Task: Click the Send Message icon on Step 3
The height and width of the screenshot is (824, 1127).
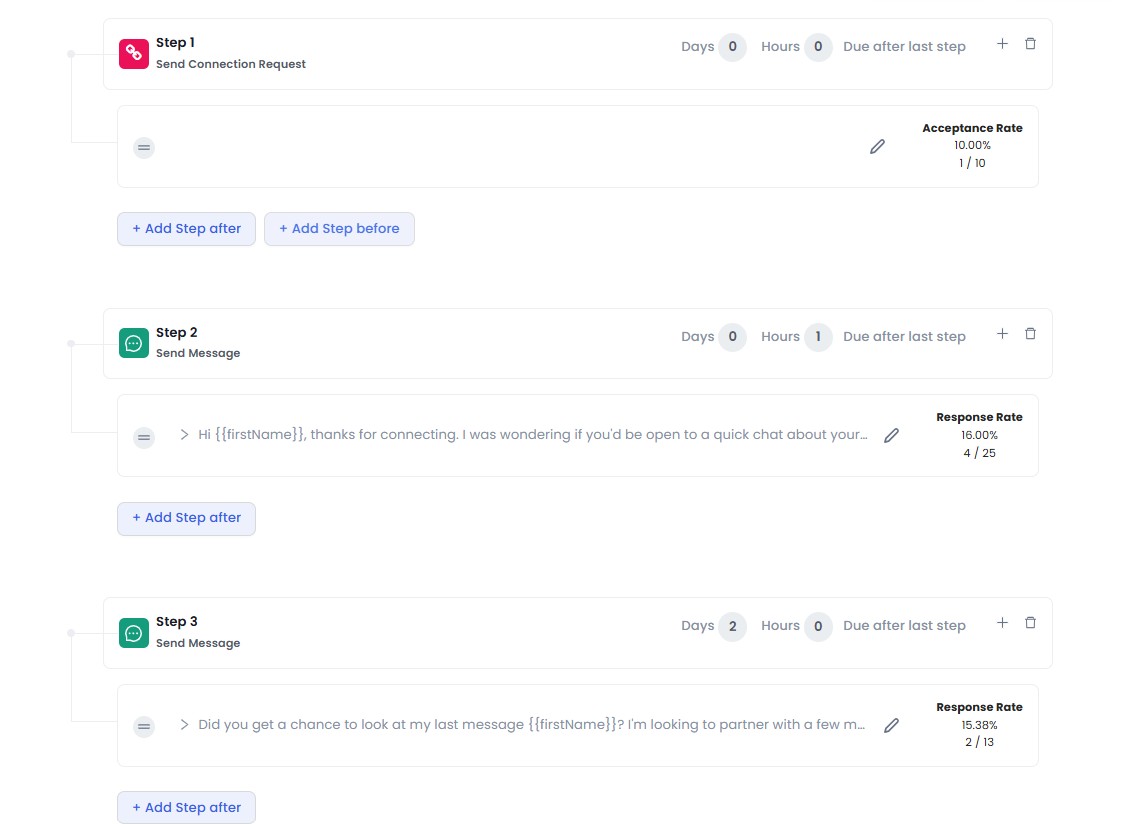Action: click(134, 632)
